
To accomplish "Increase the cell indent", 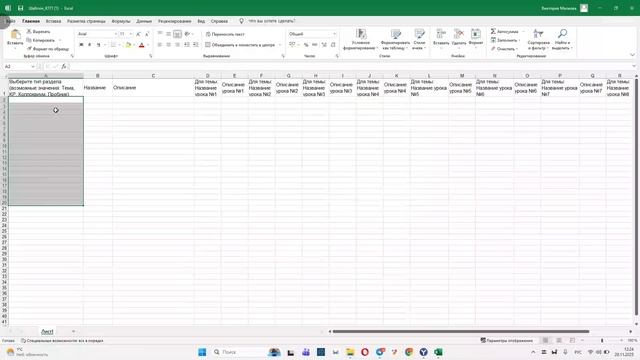I will [196, 45].
